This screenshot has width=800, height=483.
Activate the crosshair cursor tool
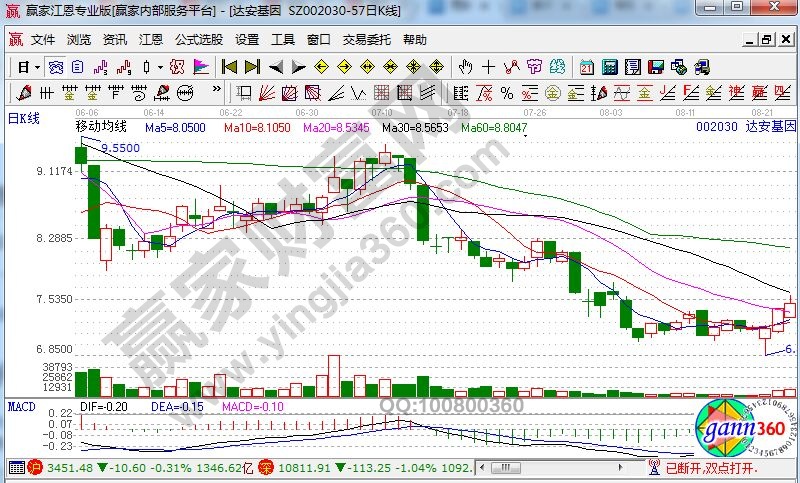click(488, 67)
